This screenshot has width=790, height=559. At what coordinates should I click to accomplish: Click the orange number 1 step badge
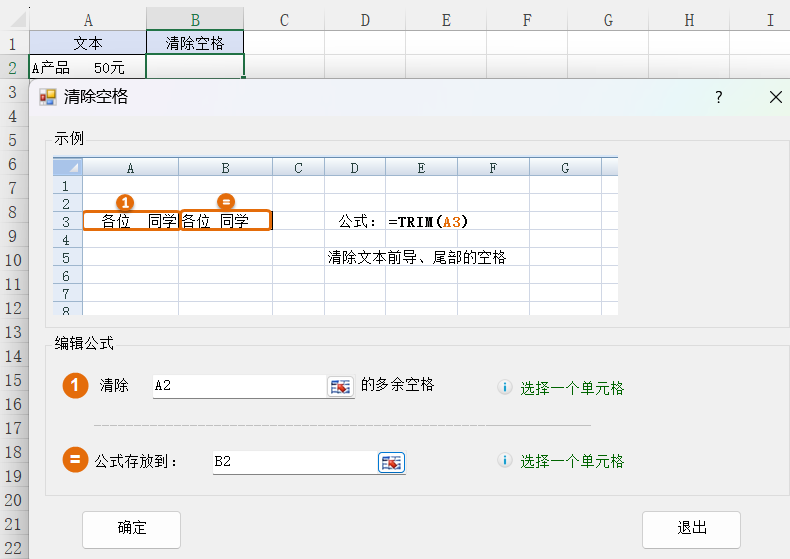point(76,386)
